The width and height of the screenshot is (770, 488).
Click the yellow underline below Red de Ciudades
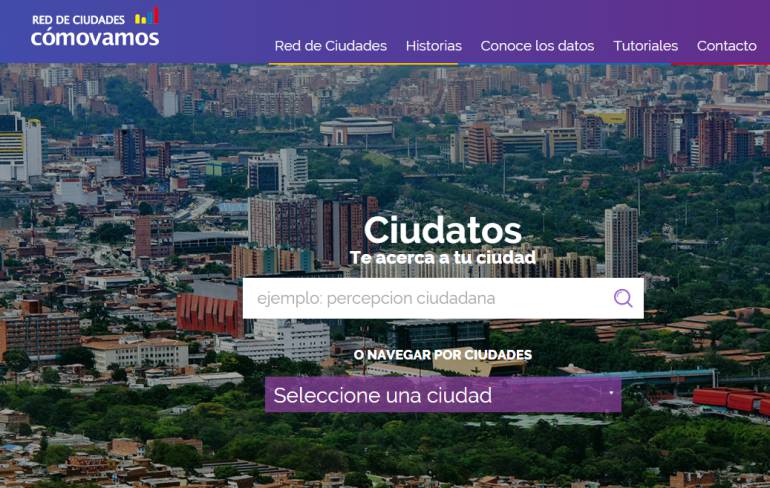363,64
